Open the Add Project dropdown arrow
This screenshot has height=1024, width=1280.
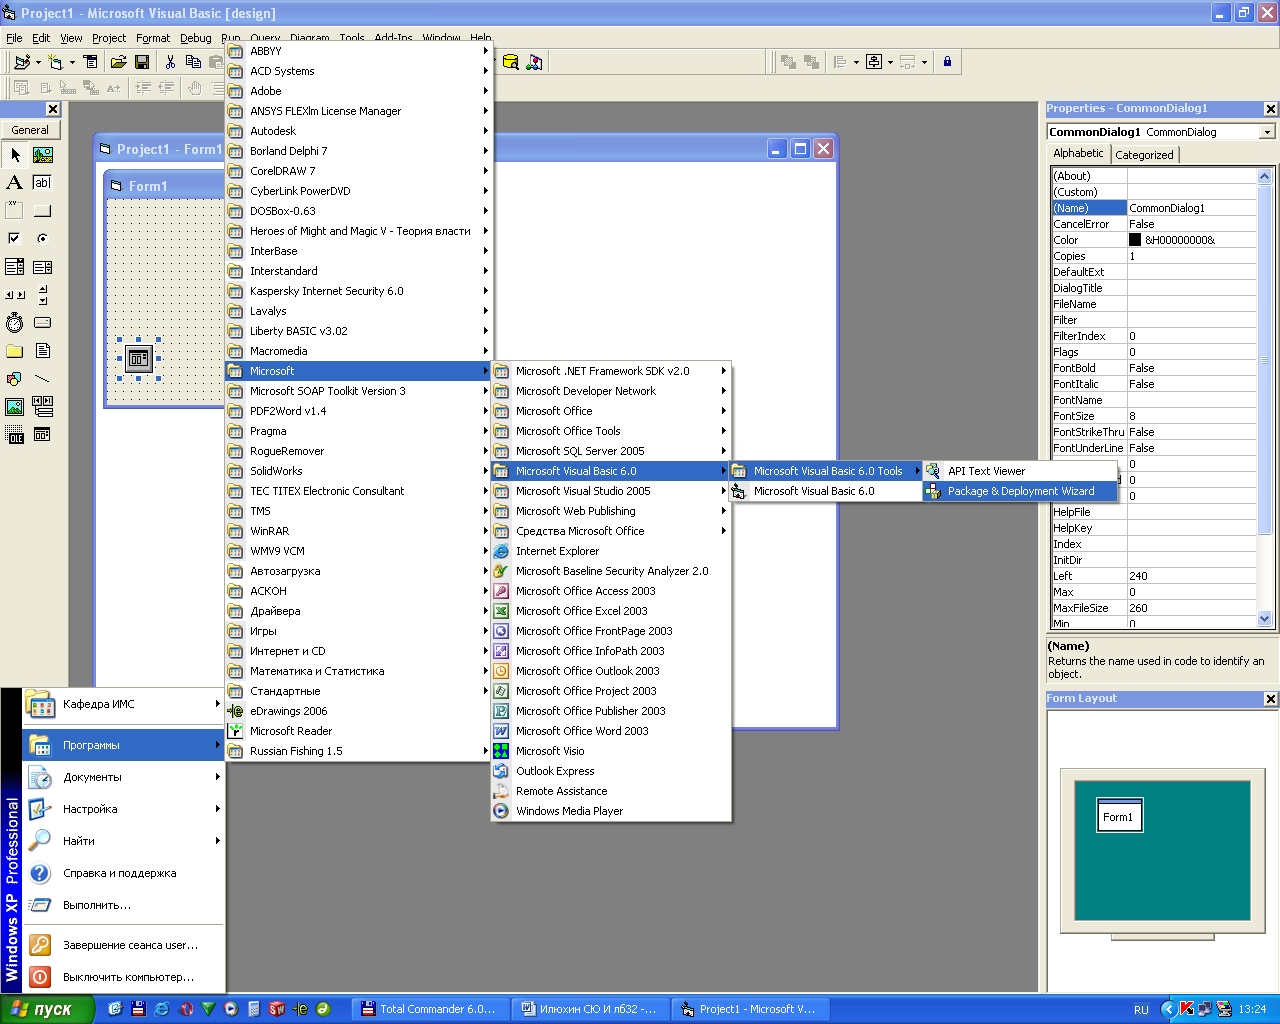[38, 62]
